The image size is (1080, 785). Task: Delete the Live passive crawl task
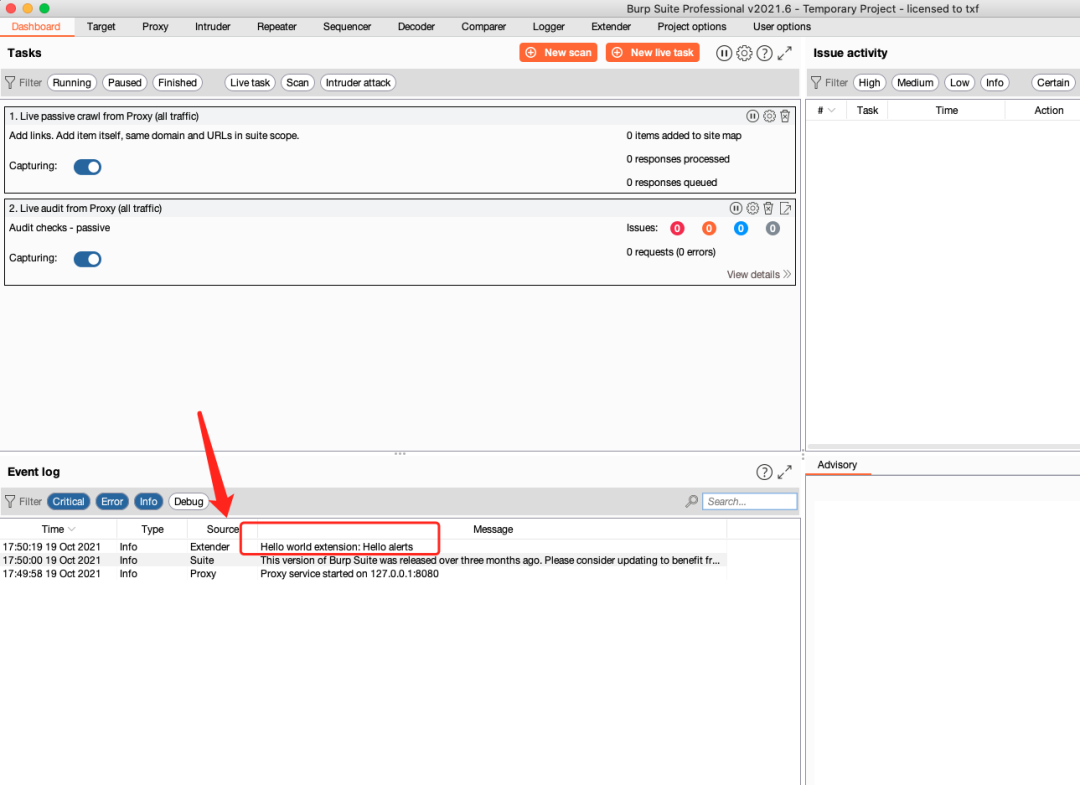[785, 116]
